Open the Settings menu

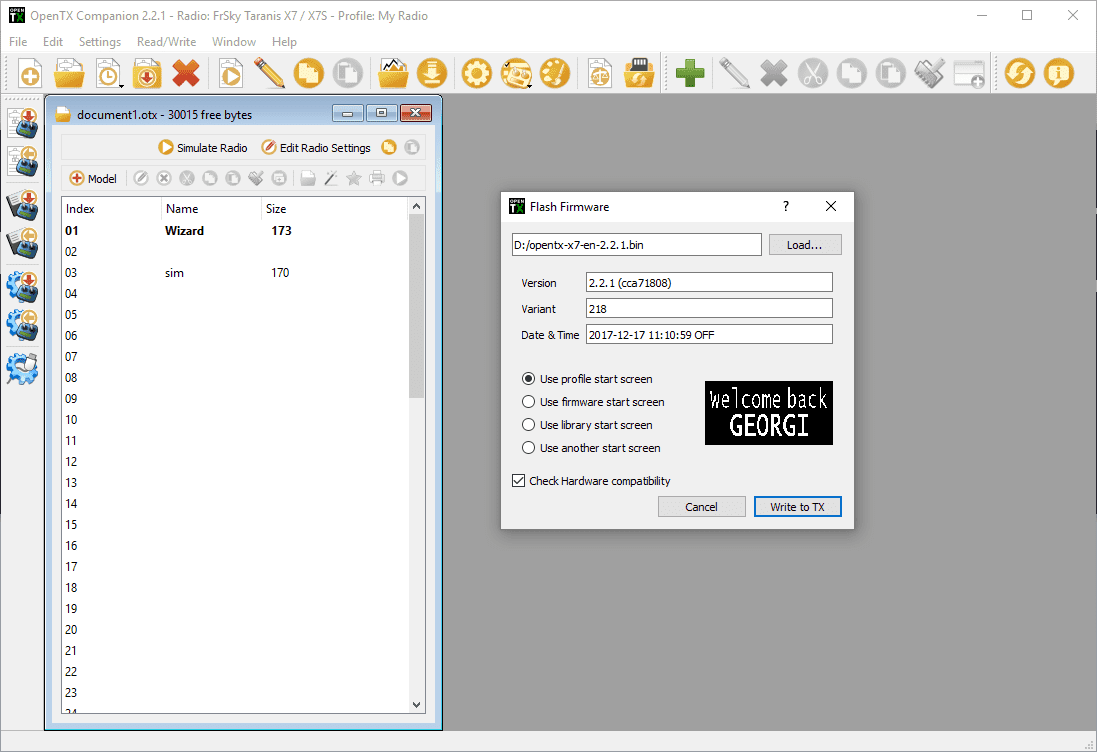point(100,42)
